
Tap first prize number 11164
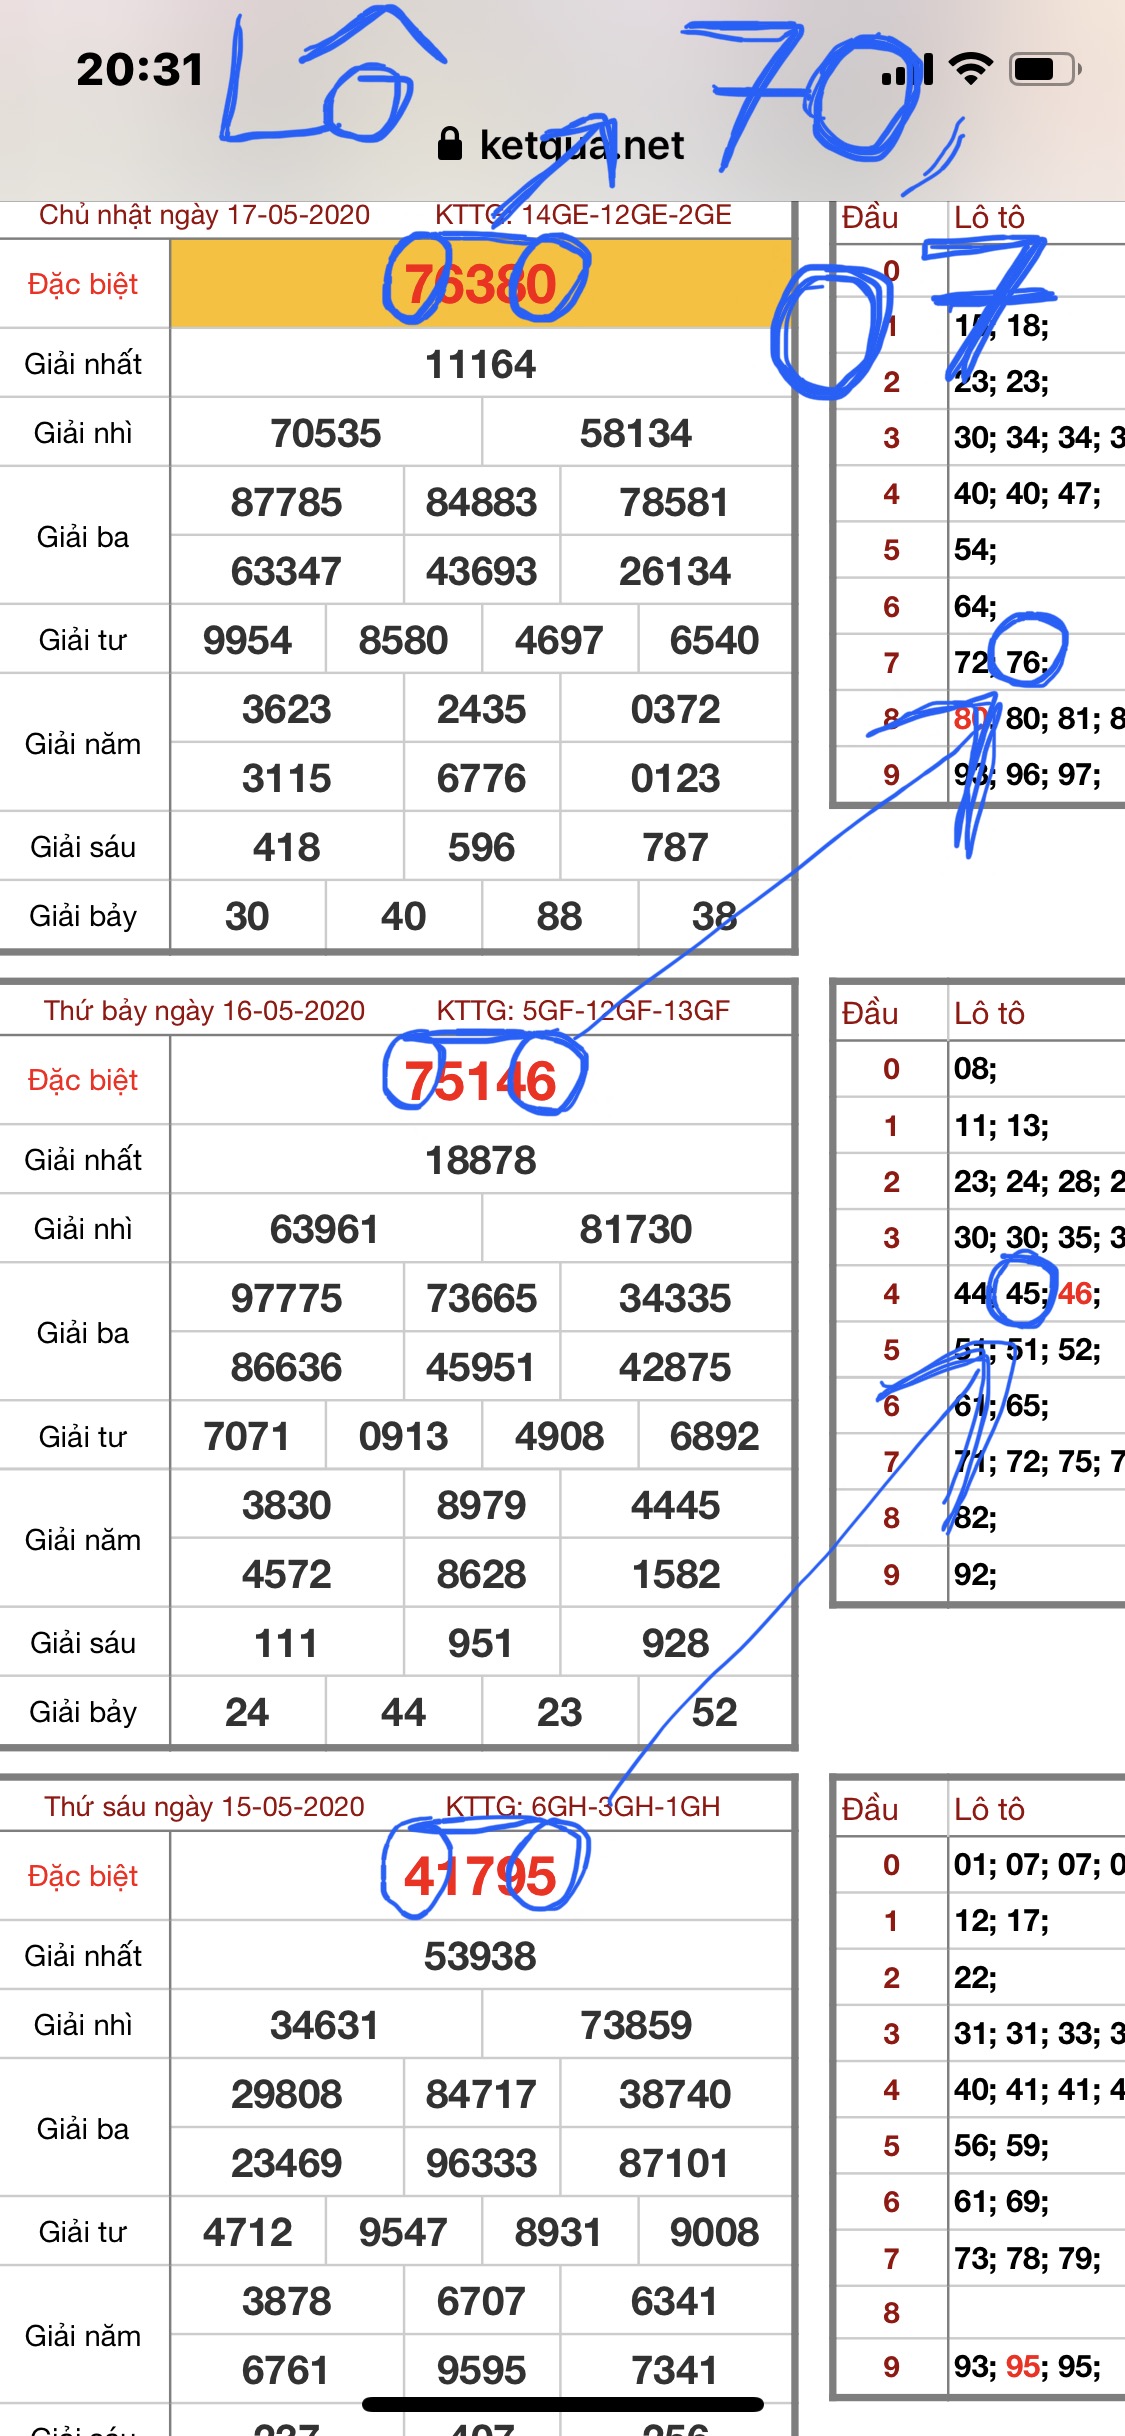coord(480,365)
